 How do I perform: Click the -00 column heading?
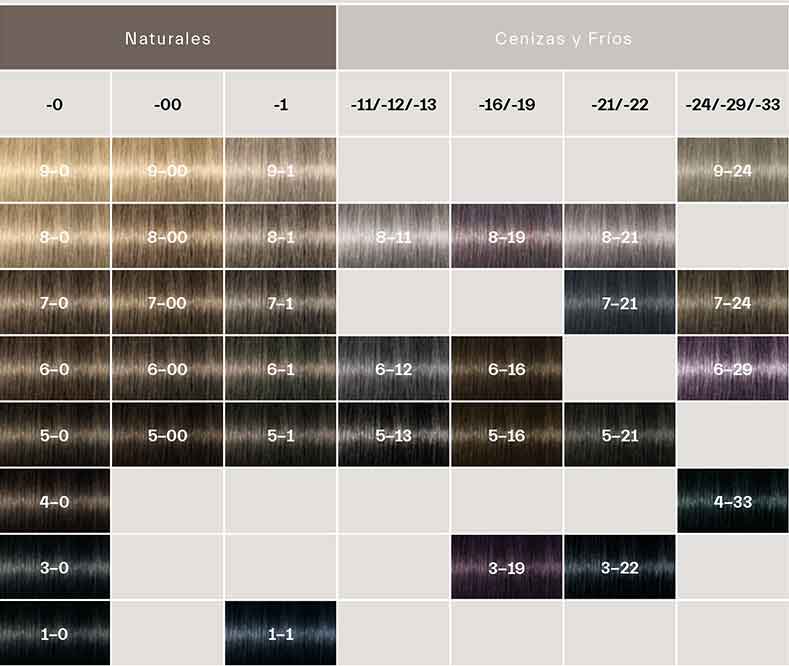168,104
